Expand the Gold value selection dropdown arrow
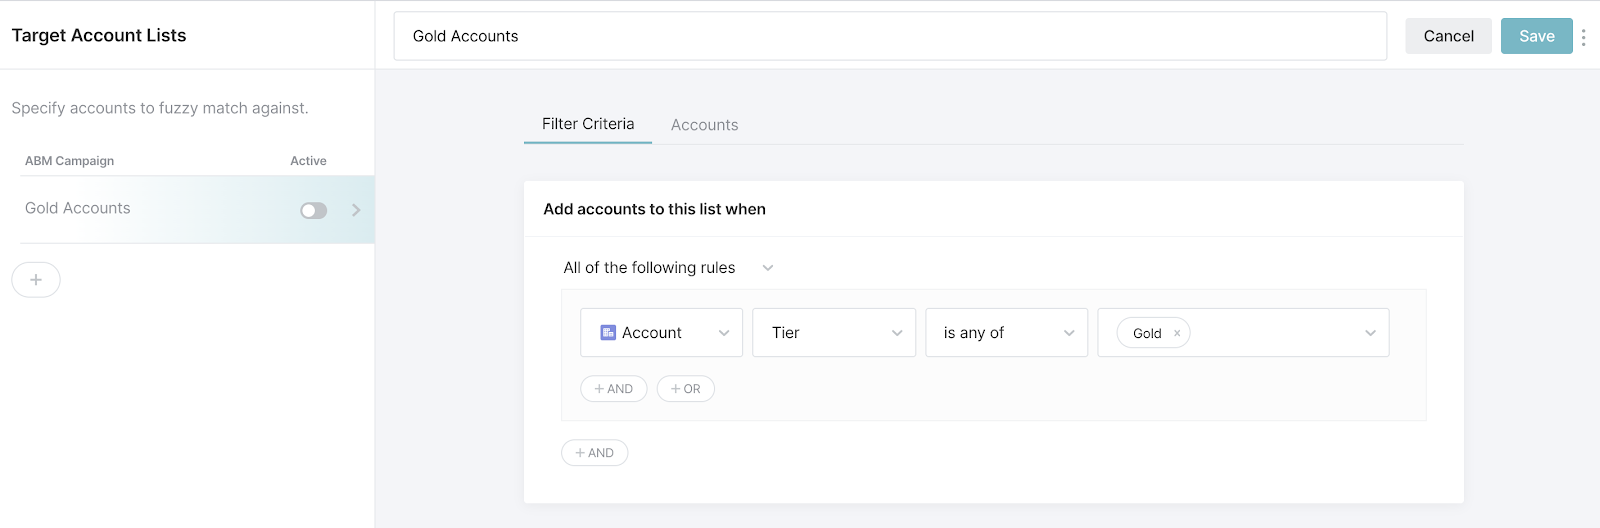This screenshot has height=528, width=1600. pyautogui.click(x=1370, y=333)
